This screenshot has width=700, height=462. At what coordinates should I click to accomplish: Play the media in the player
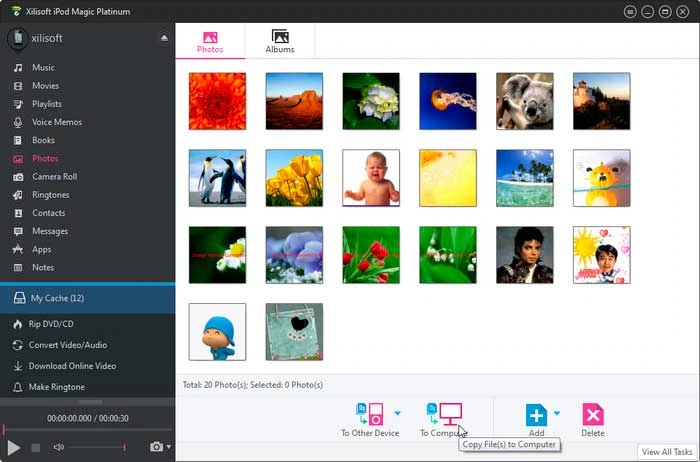[x=14, y=447]
